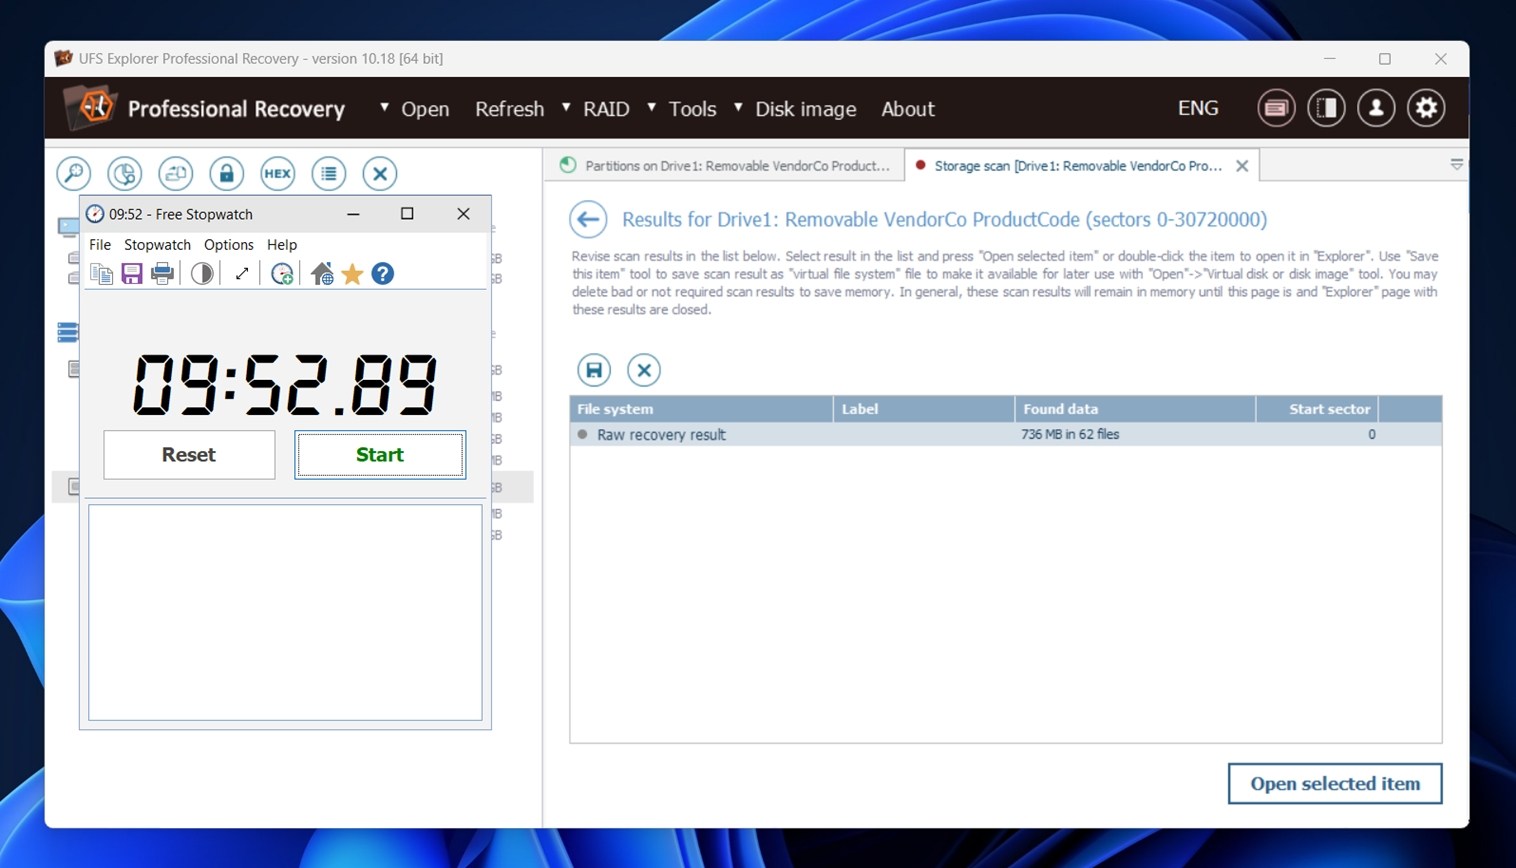Viewport: 1516px width, 868px height.
Task: Go back using the left arrow icon
Action: tap(588, 219)
